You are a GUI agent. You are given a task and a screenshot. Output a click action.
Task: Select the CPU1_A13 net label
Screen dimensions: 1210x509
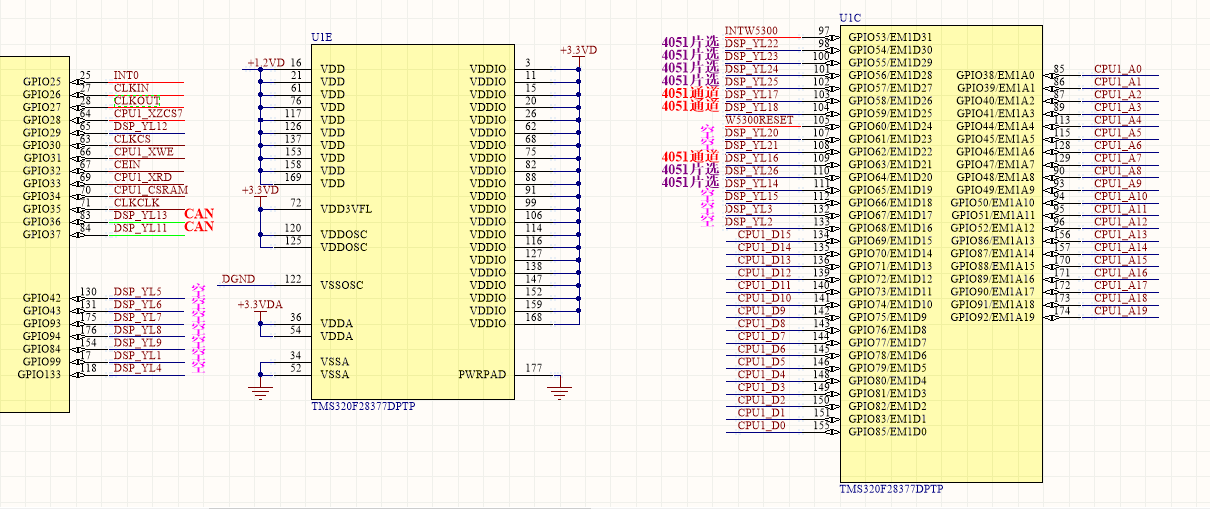coord(1121,235)
